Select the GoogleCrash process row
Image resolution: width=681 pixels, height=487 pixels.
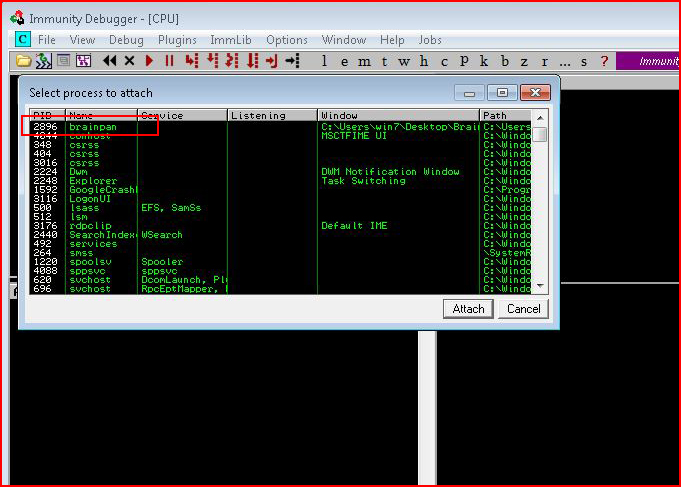click(x=280, y=189)
